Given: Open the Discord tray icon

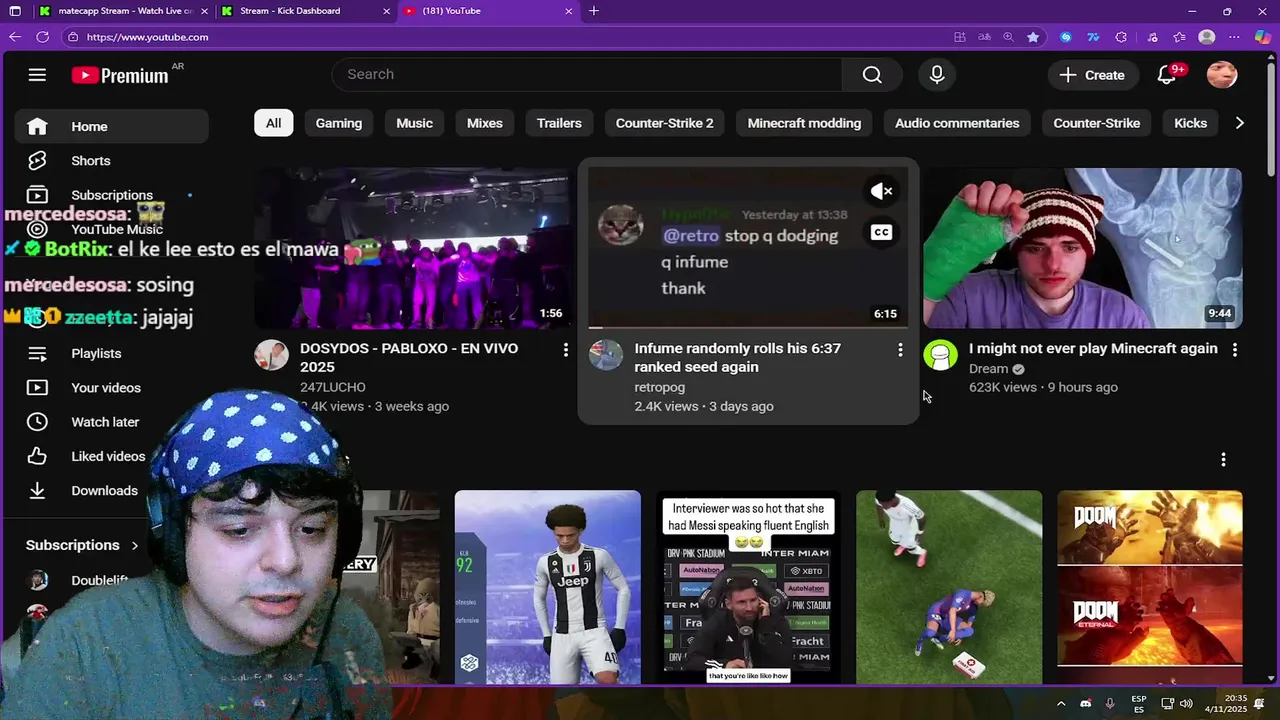Looking at the screenshot, I should pos(1086,704).
